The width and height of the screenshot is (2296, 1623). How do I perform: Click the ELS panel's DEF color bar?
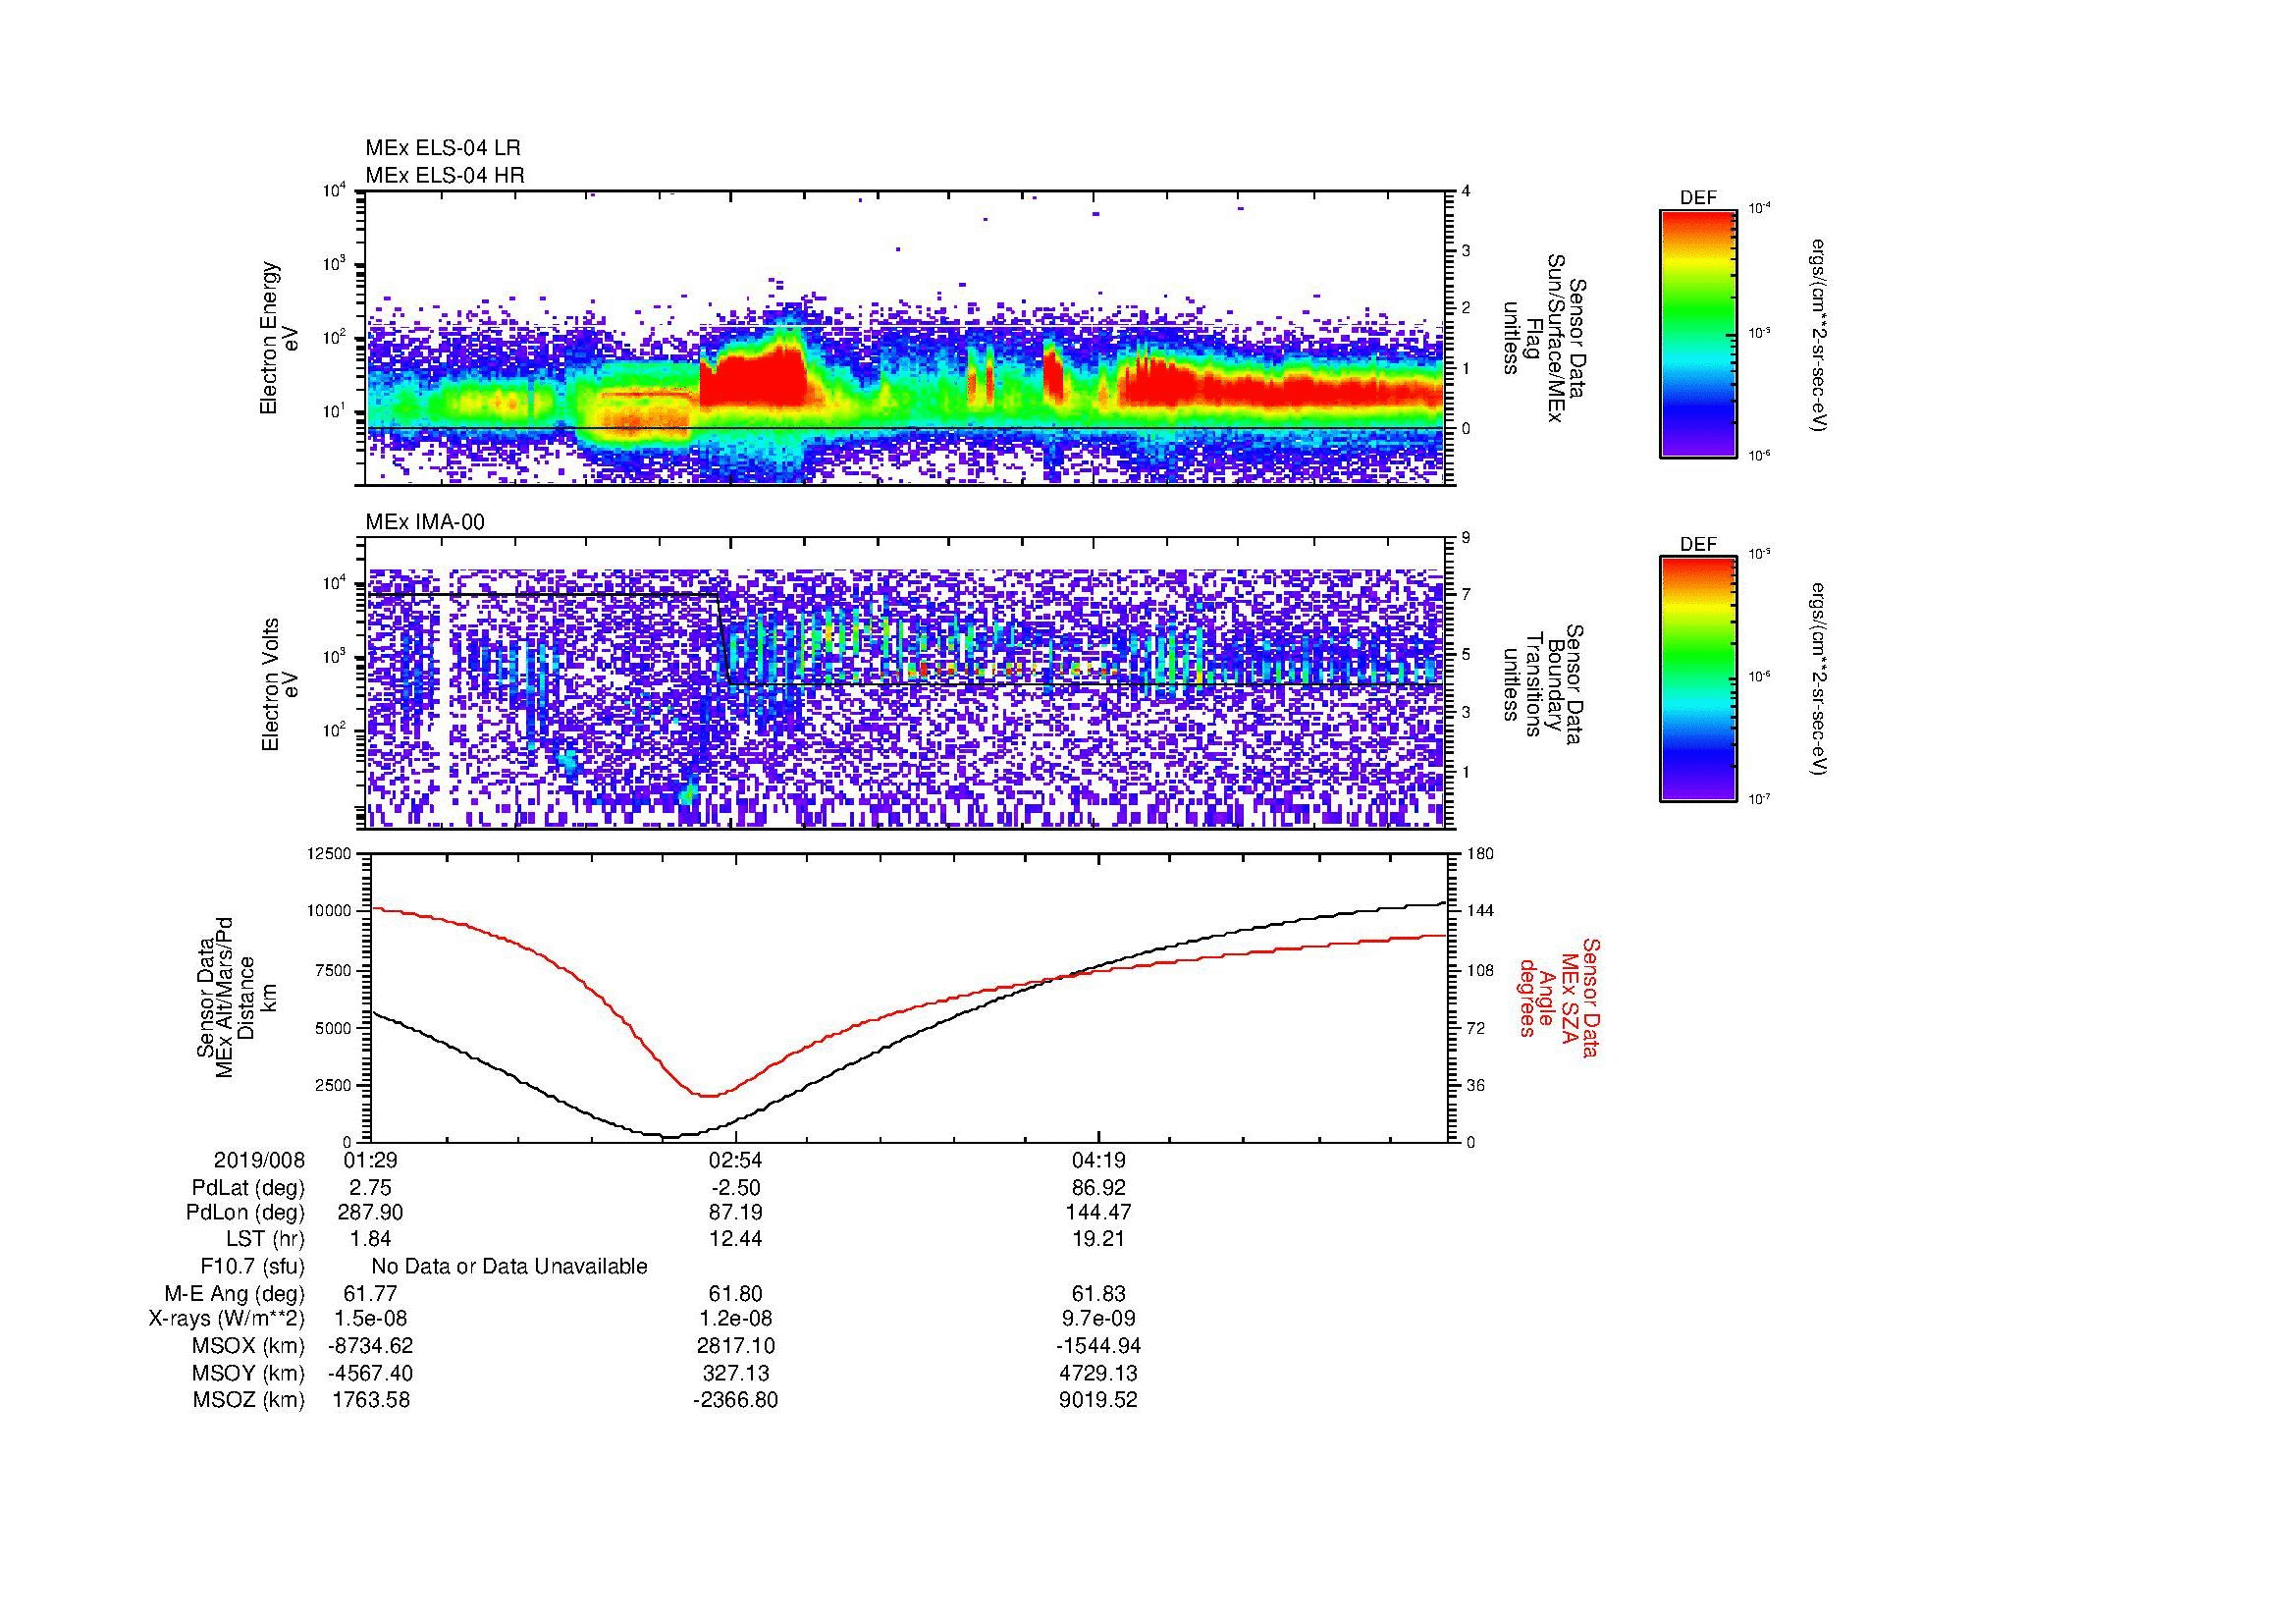pyautogui.click(x=1698, y=334)
